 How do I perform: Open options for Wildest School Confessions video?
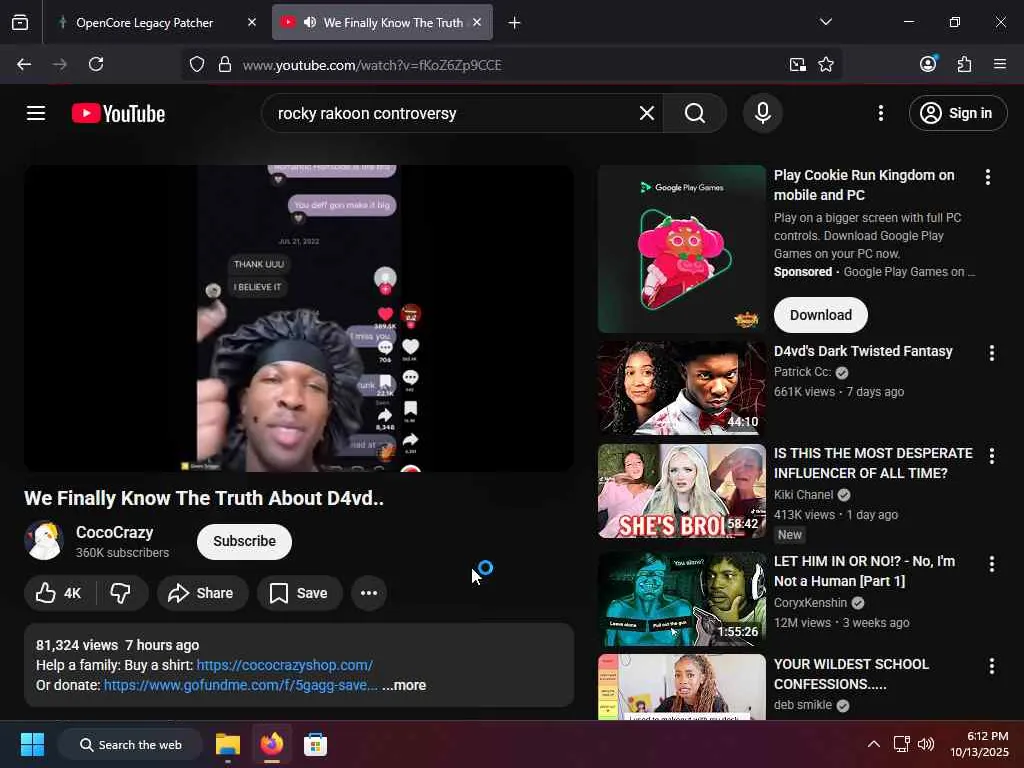click(991, 667)
